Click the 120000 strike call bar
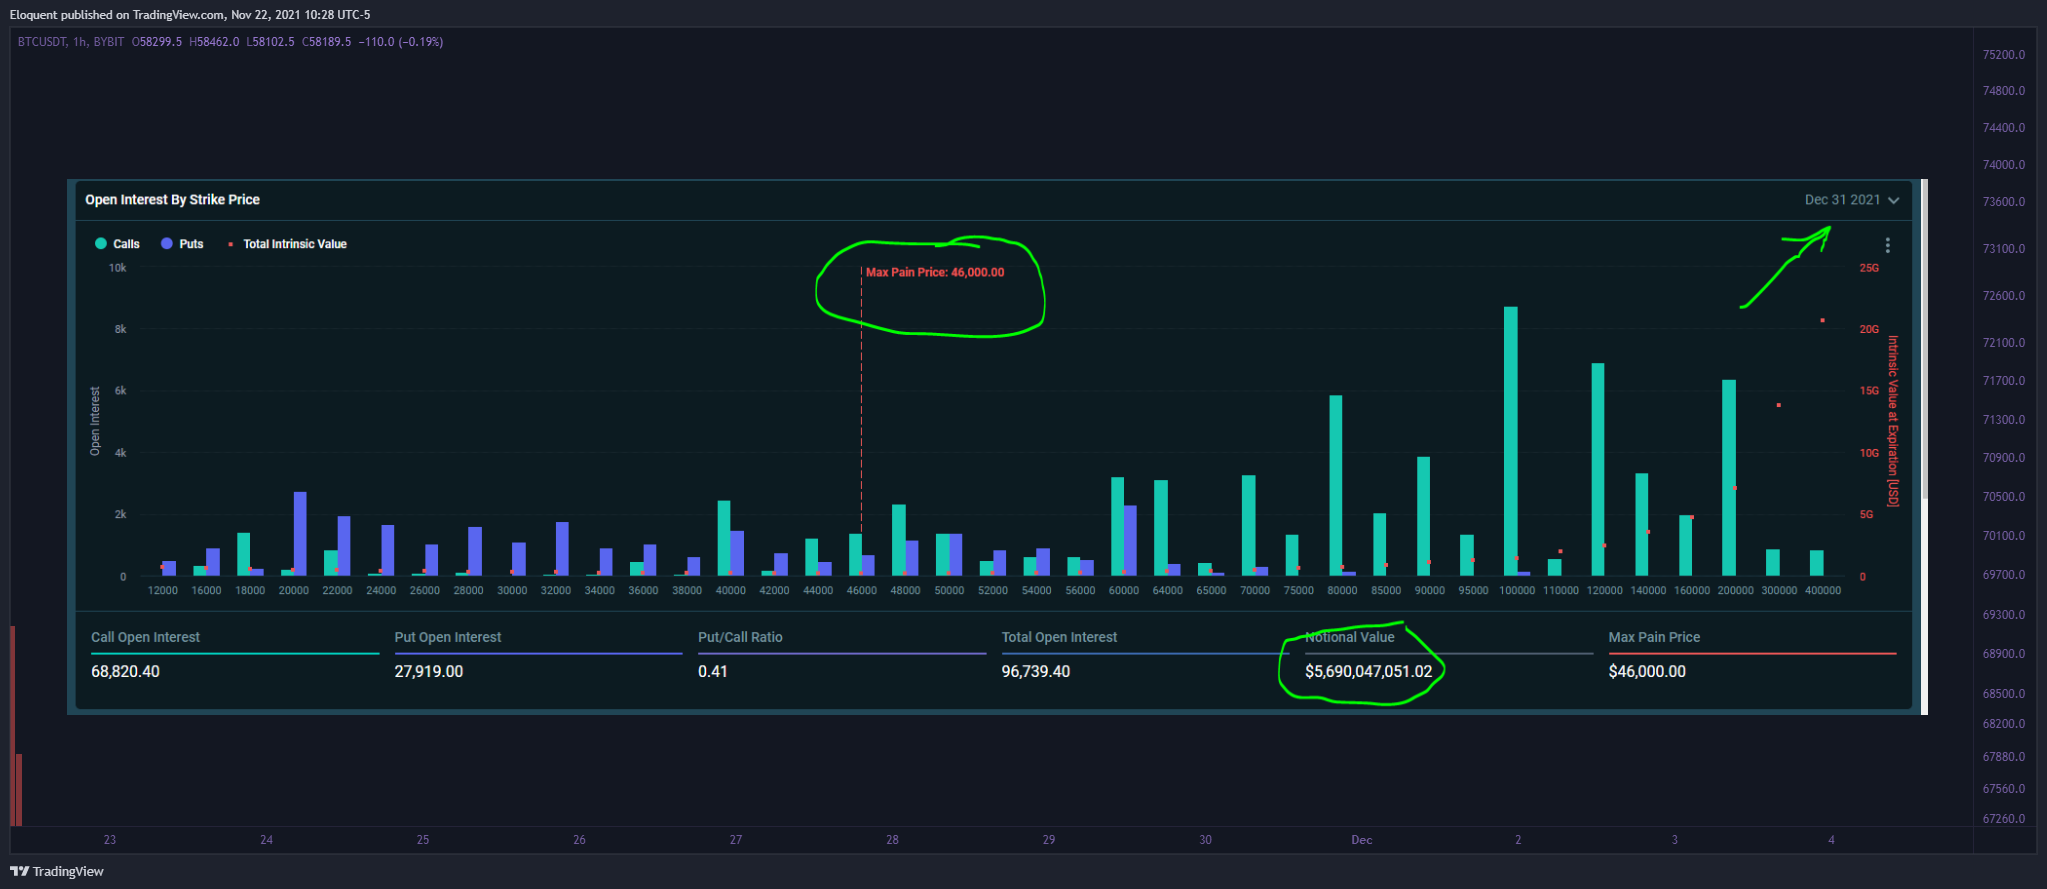The width and height of the screenshot is (2047, 889). coord(1598,469)
